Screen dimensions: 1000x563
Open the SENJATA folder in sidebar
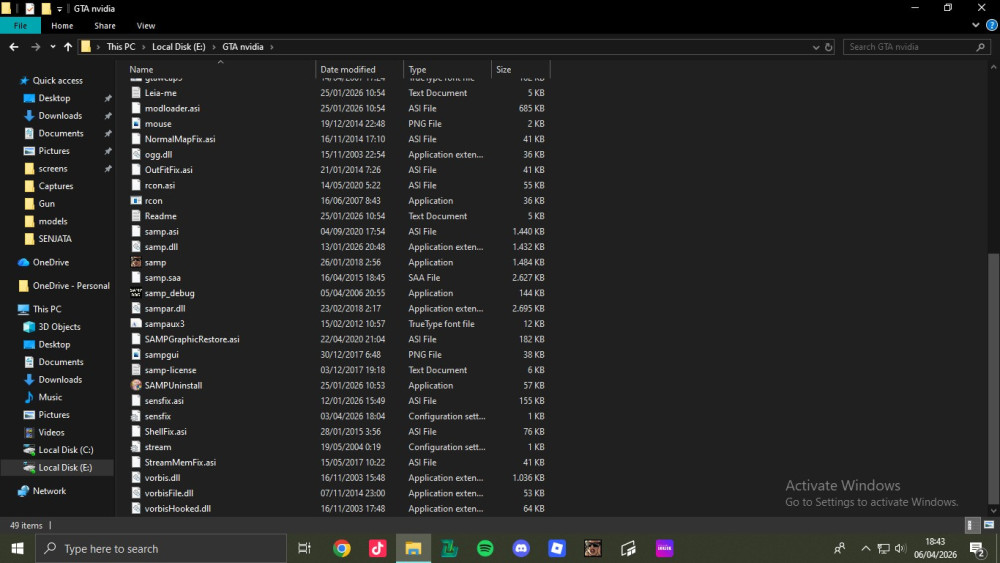(55, 238)
